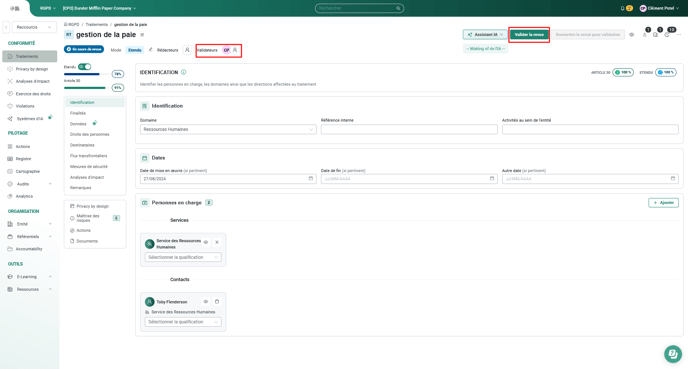Expand the Ressources sidebar item
This screenshot has height=369, width=688.
[29, 290]
